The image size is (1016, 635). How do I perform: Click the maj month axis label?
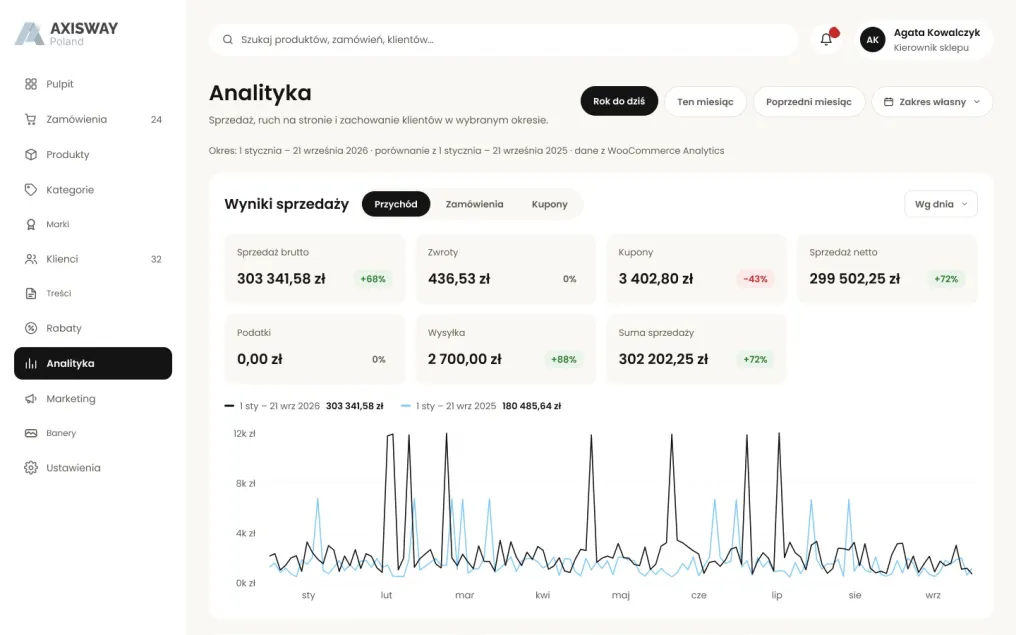(x=621, y=595)
